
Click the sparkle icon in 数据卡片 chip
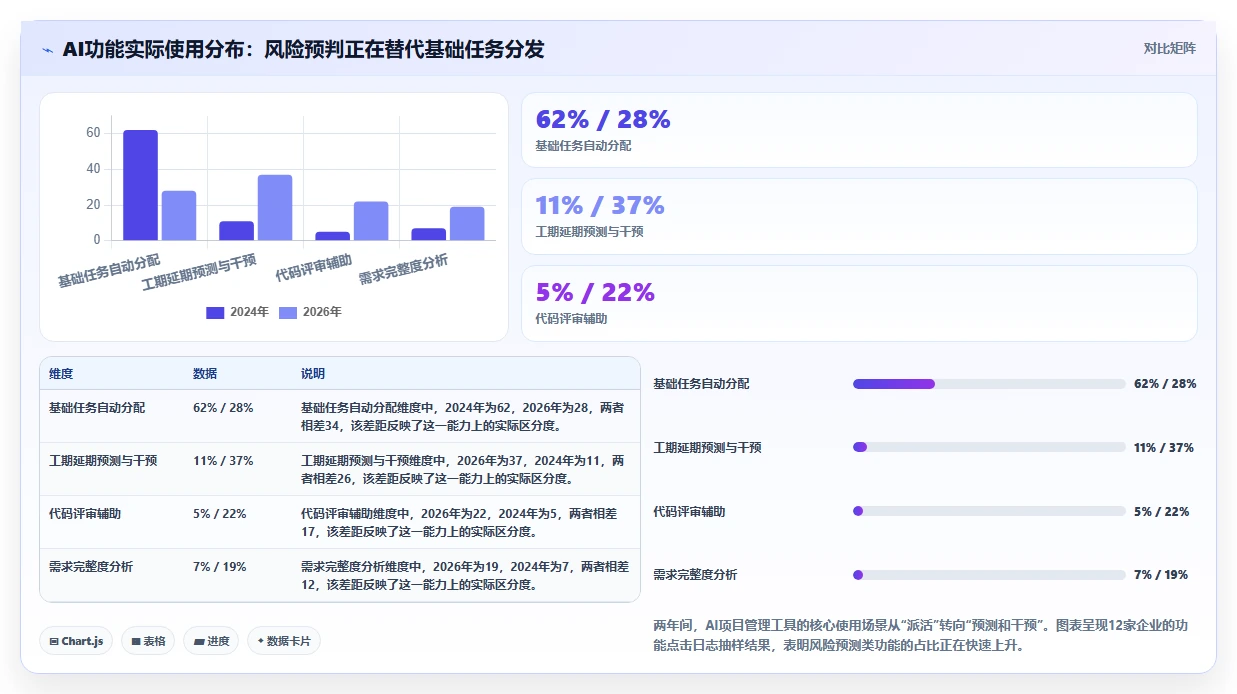pyautogui.click(x=260, y=641)
